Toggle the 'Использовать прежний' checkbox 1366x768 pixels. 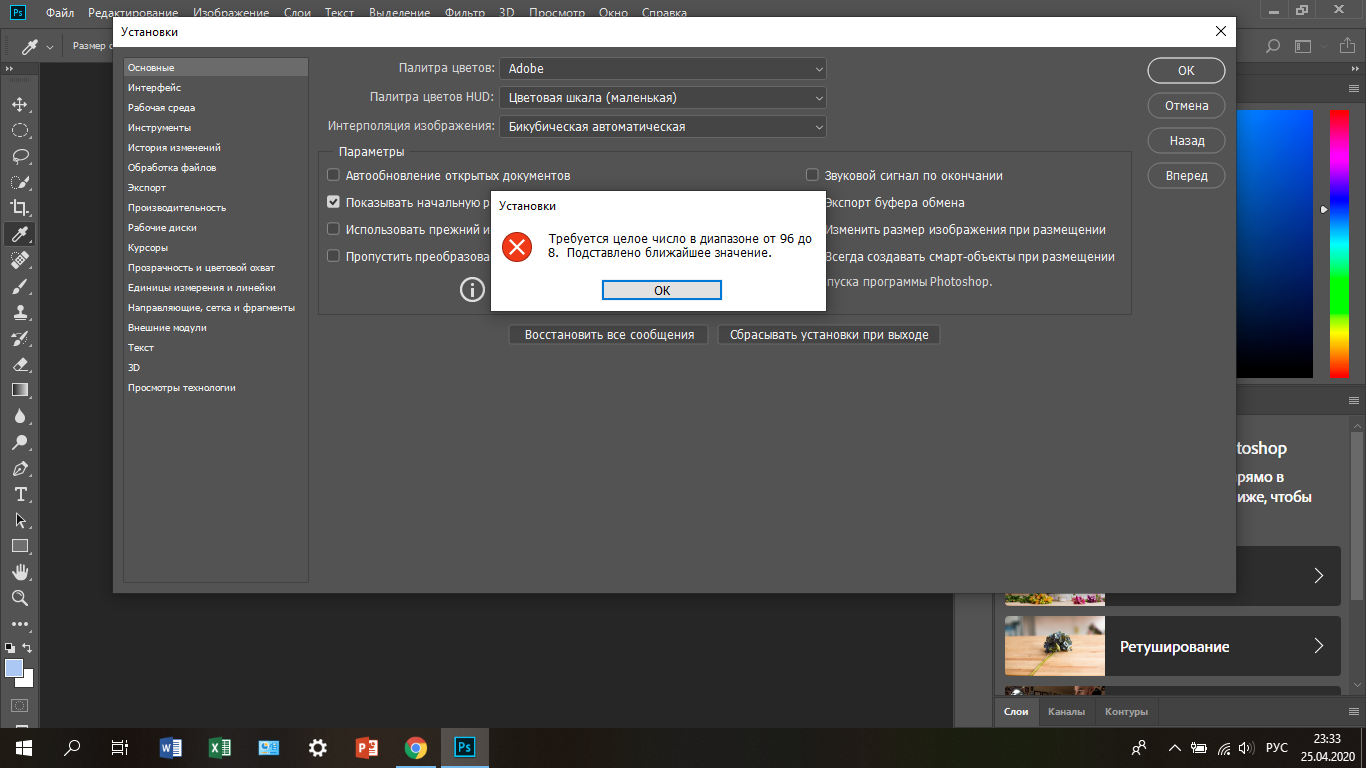334,229
